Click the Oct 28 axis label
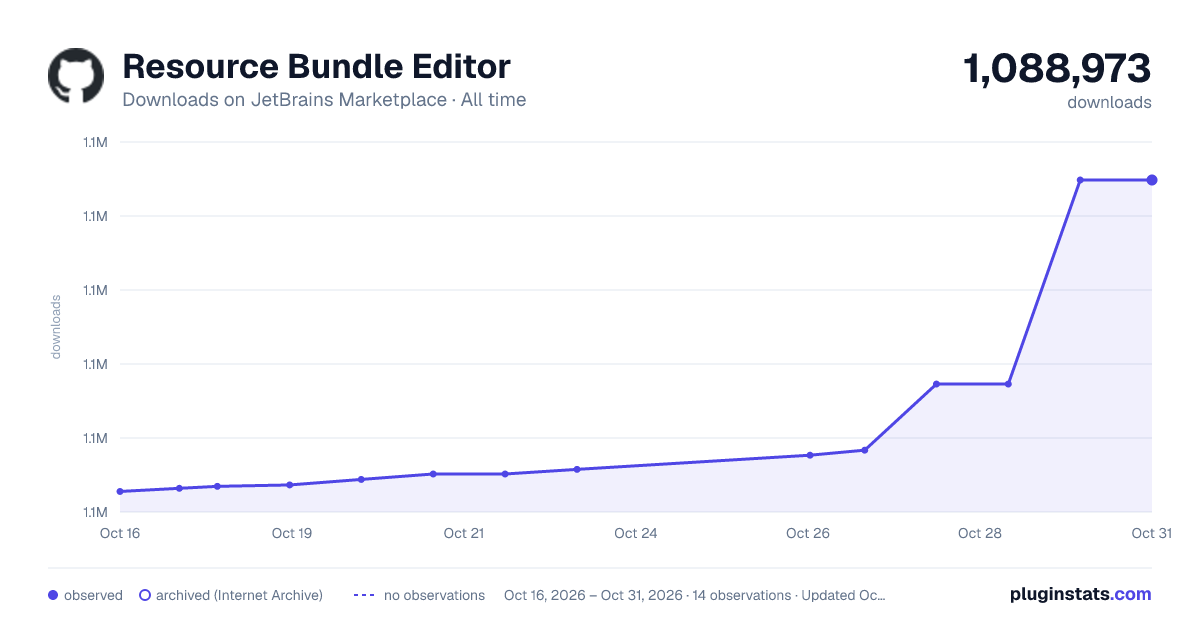 pos(980,533)
